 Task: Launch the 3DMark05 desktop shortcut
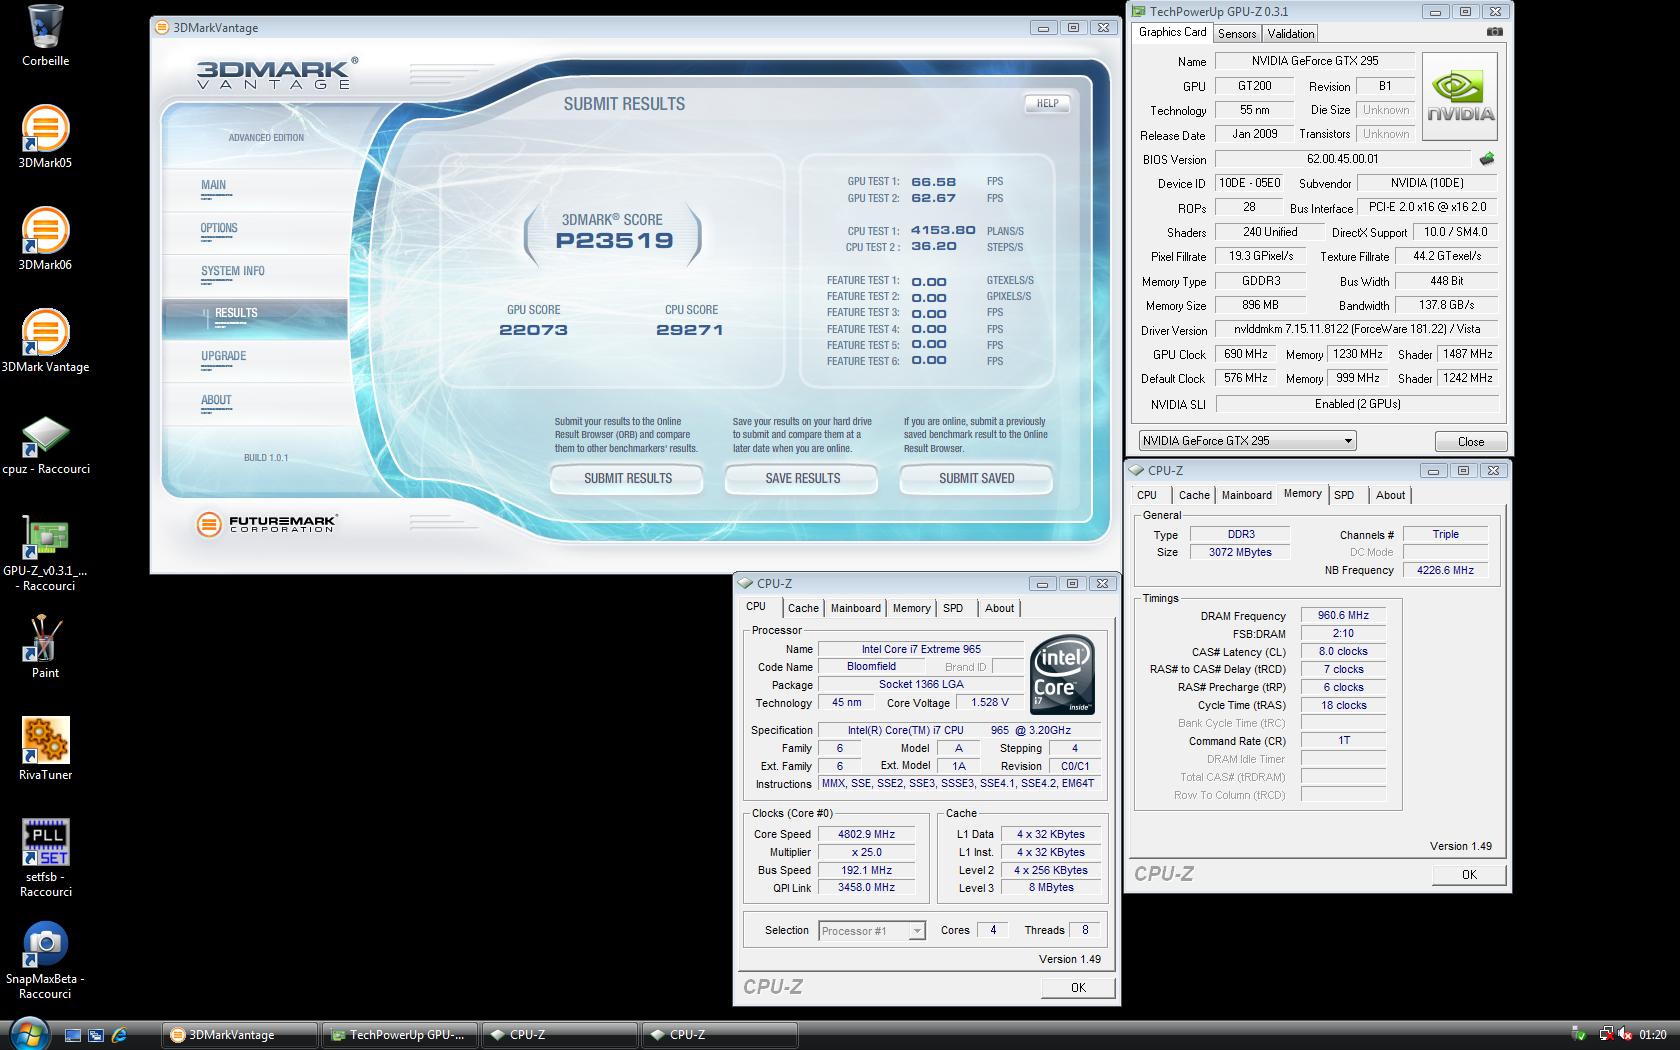(x=45, y=137)
